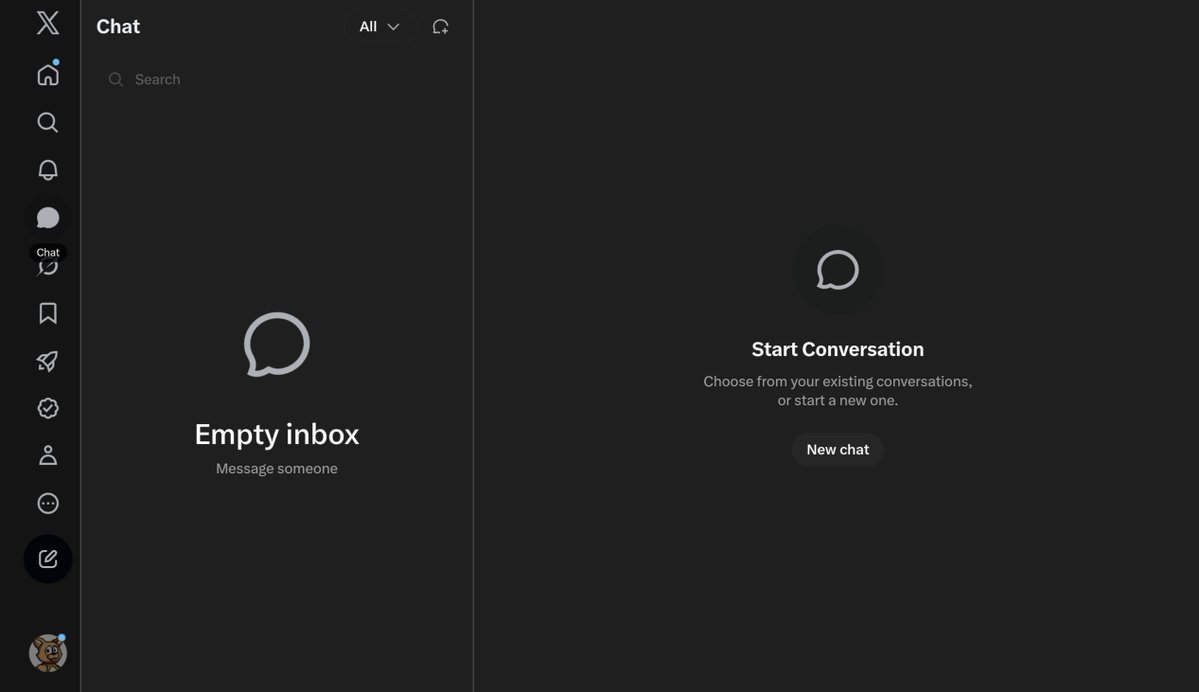Click the Search chats field
The width and height of the screenshot is (1199, 692).
[277, 80]
